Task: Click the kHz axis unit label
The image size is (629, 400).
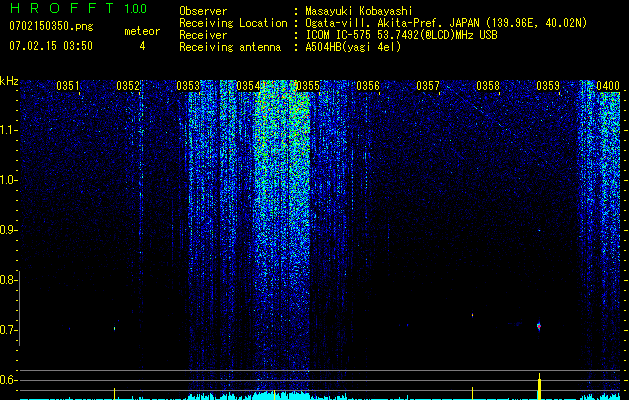Action: (x=9, y=81)
